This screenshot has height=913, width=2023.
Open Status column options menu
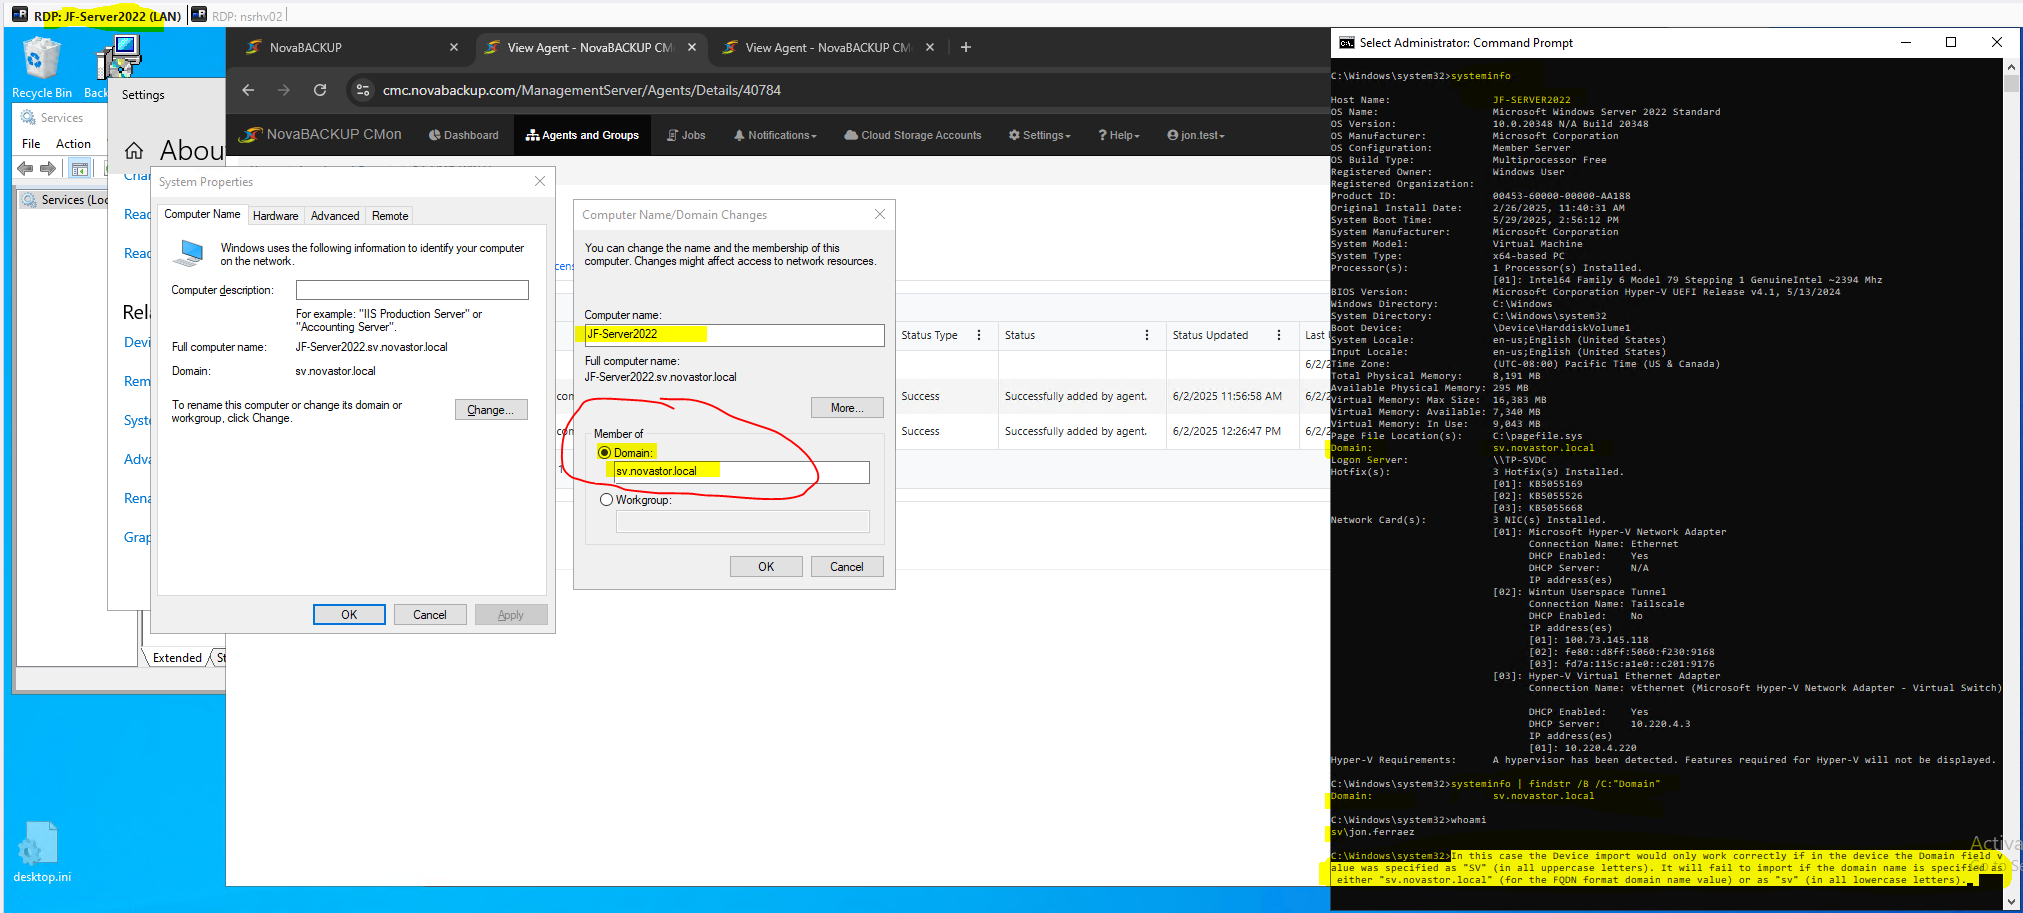(x=1147, y=335)
